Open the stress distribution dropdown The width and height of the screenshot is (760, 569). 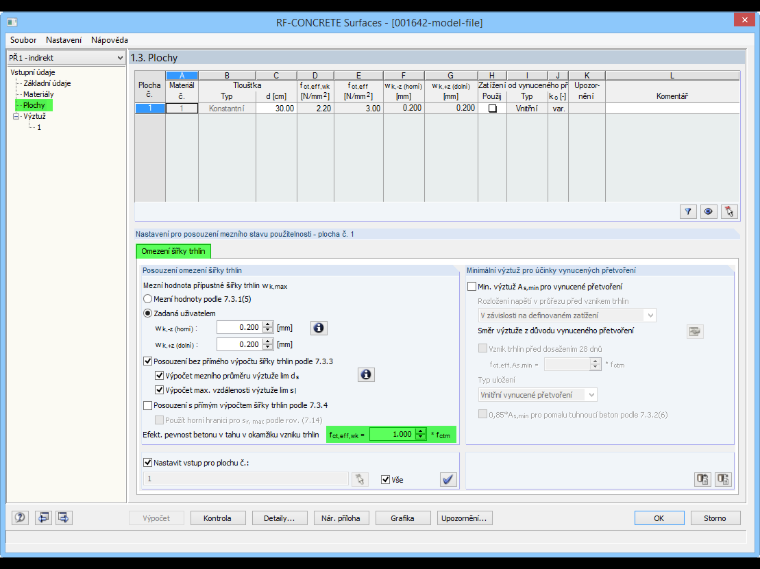pyautogui.click(x=567, y=316)
